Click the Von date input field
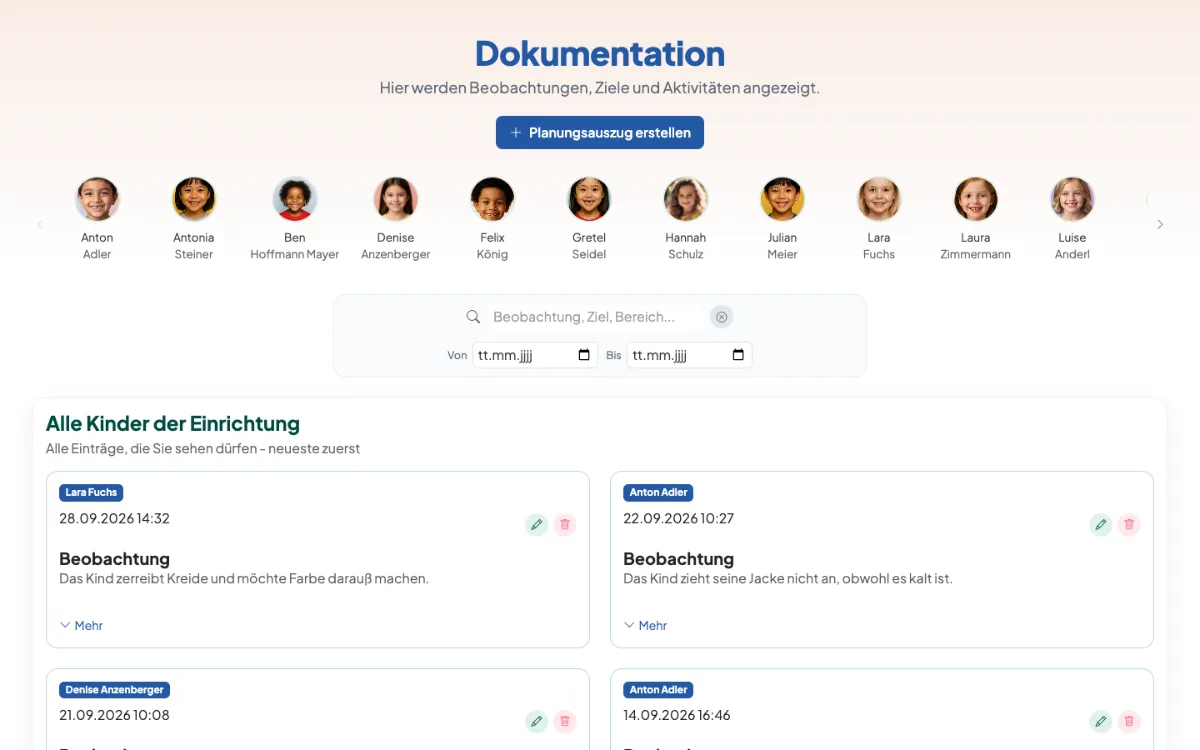 click(535, 355)
